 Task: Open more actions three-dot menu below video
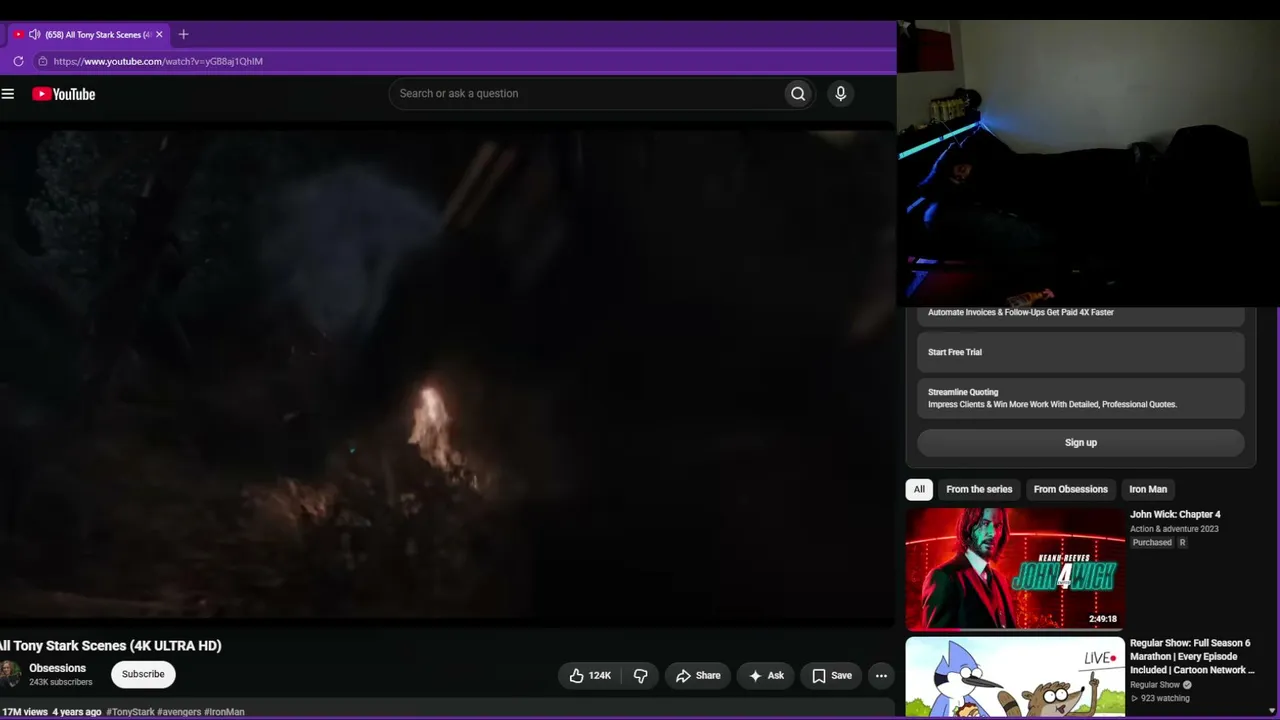coord(881,676)
